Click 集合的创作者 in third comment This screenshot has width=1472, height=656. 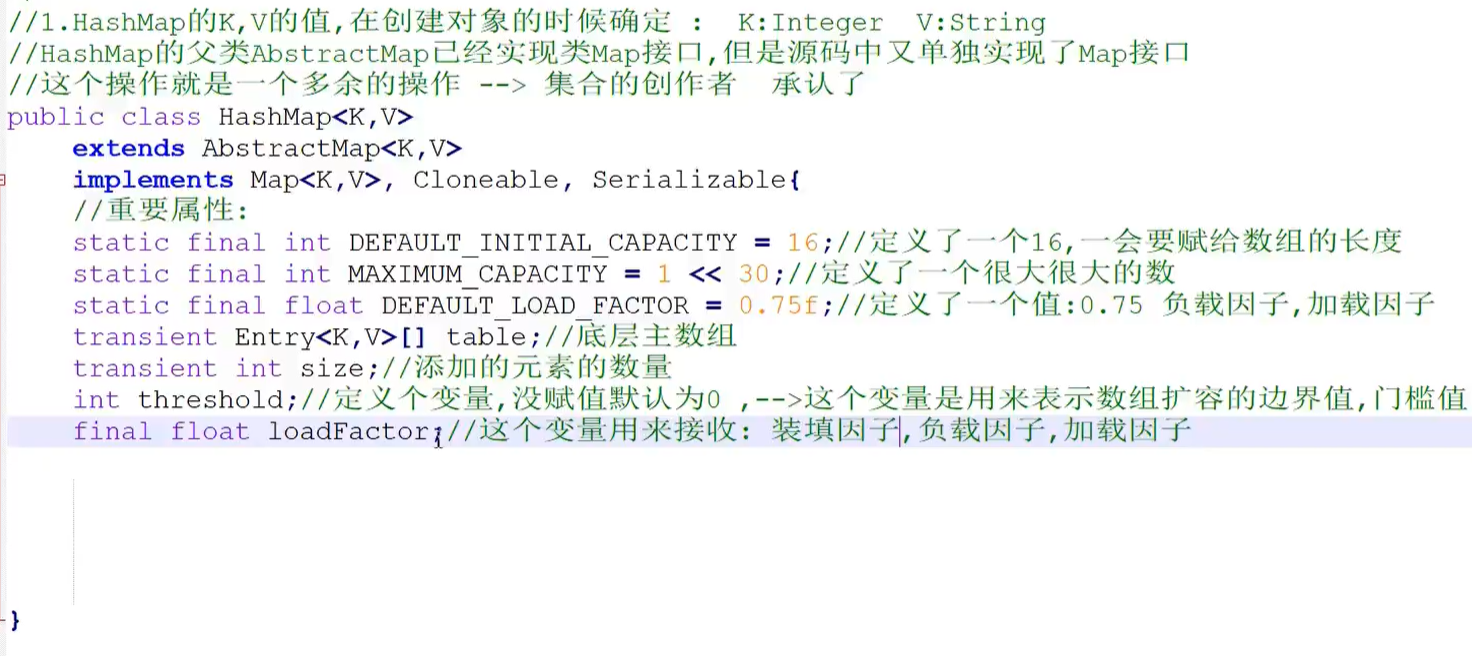[640, 85]
